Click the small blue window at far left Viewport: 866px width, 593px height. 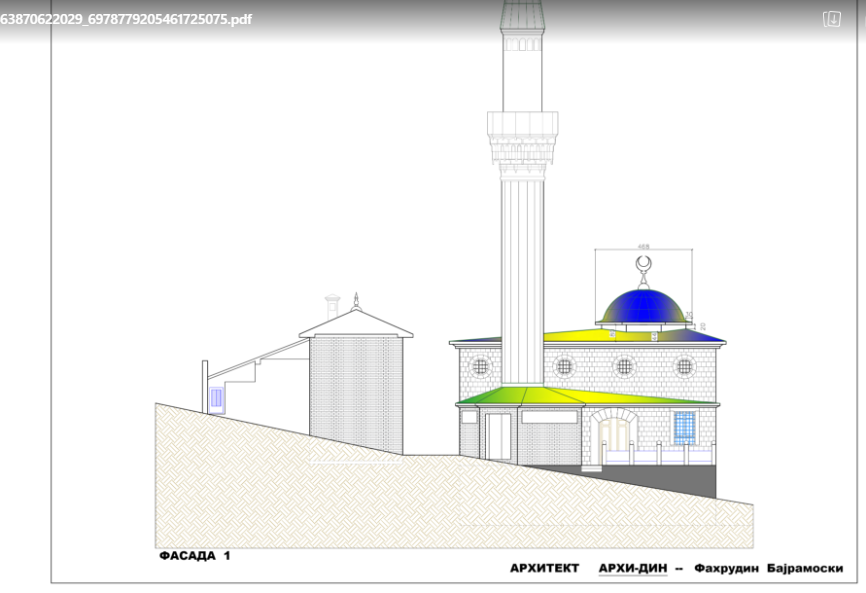pos(217,398)
